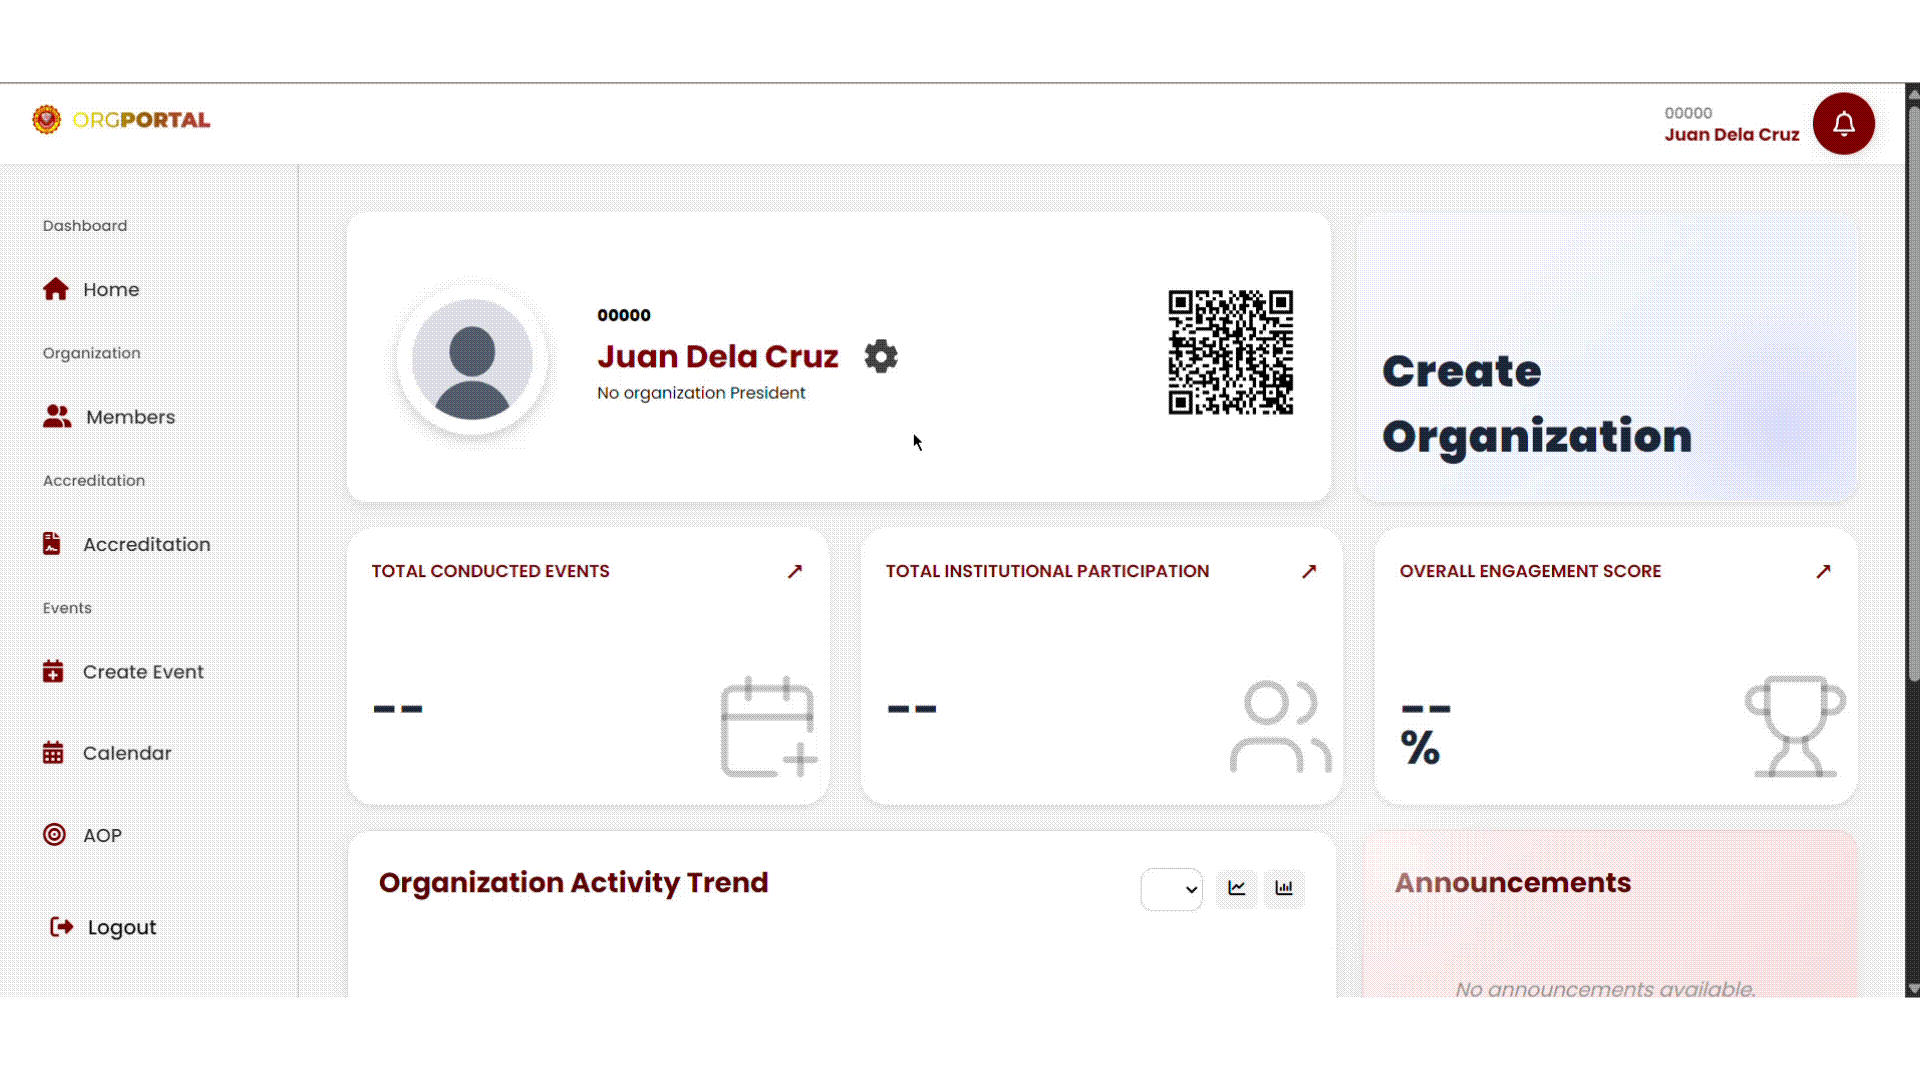Click the profile QR code
Viewport: 1920px width, 1080px height.
1230,352
